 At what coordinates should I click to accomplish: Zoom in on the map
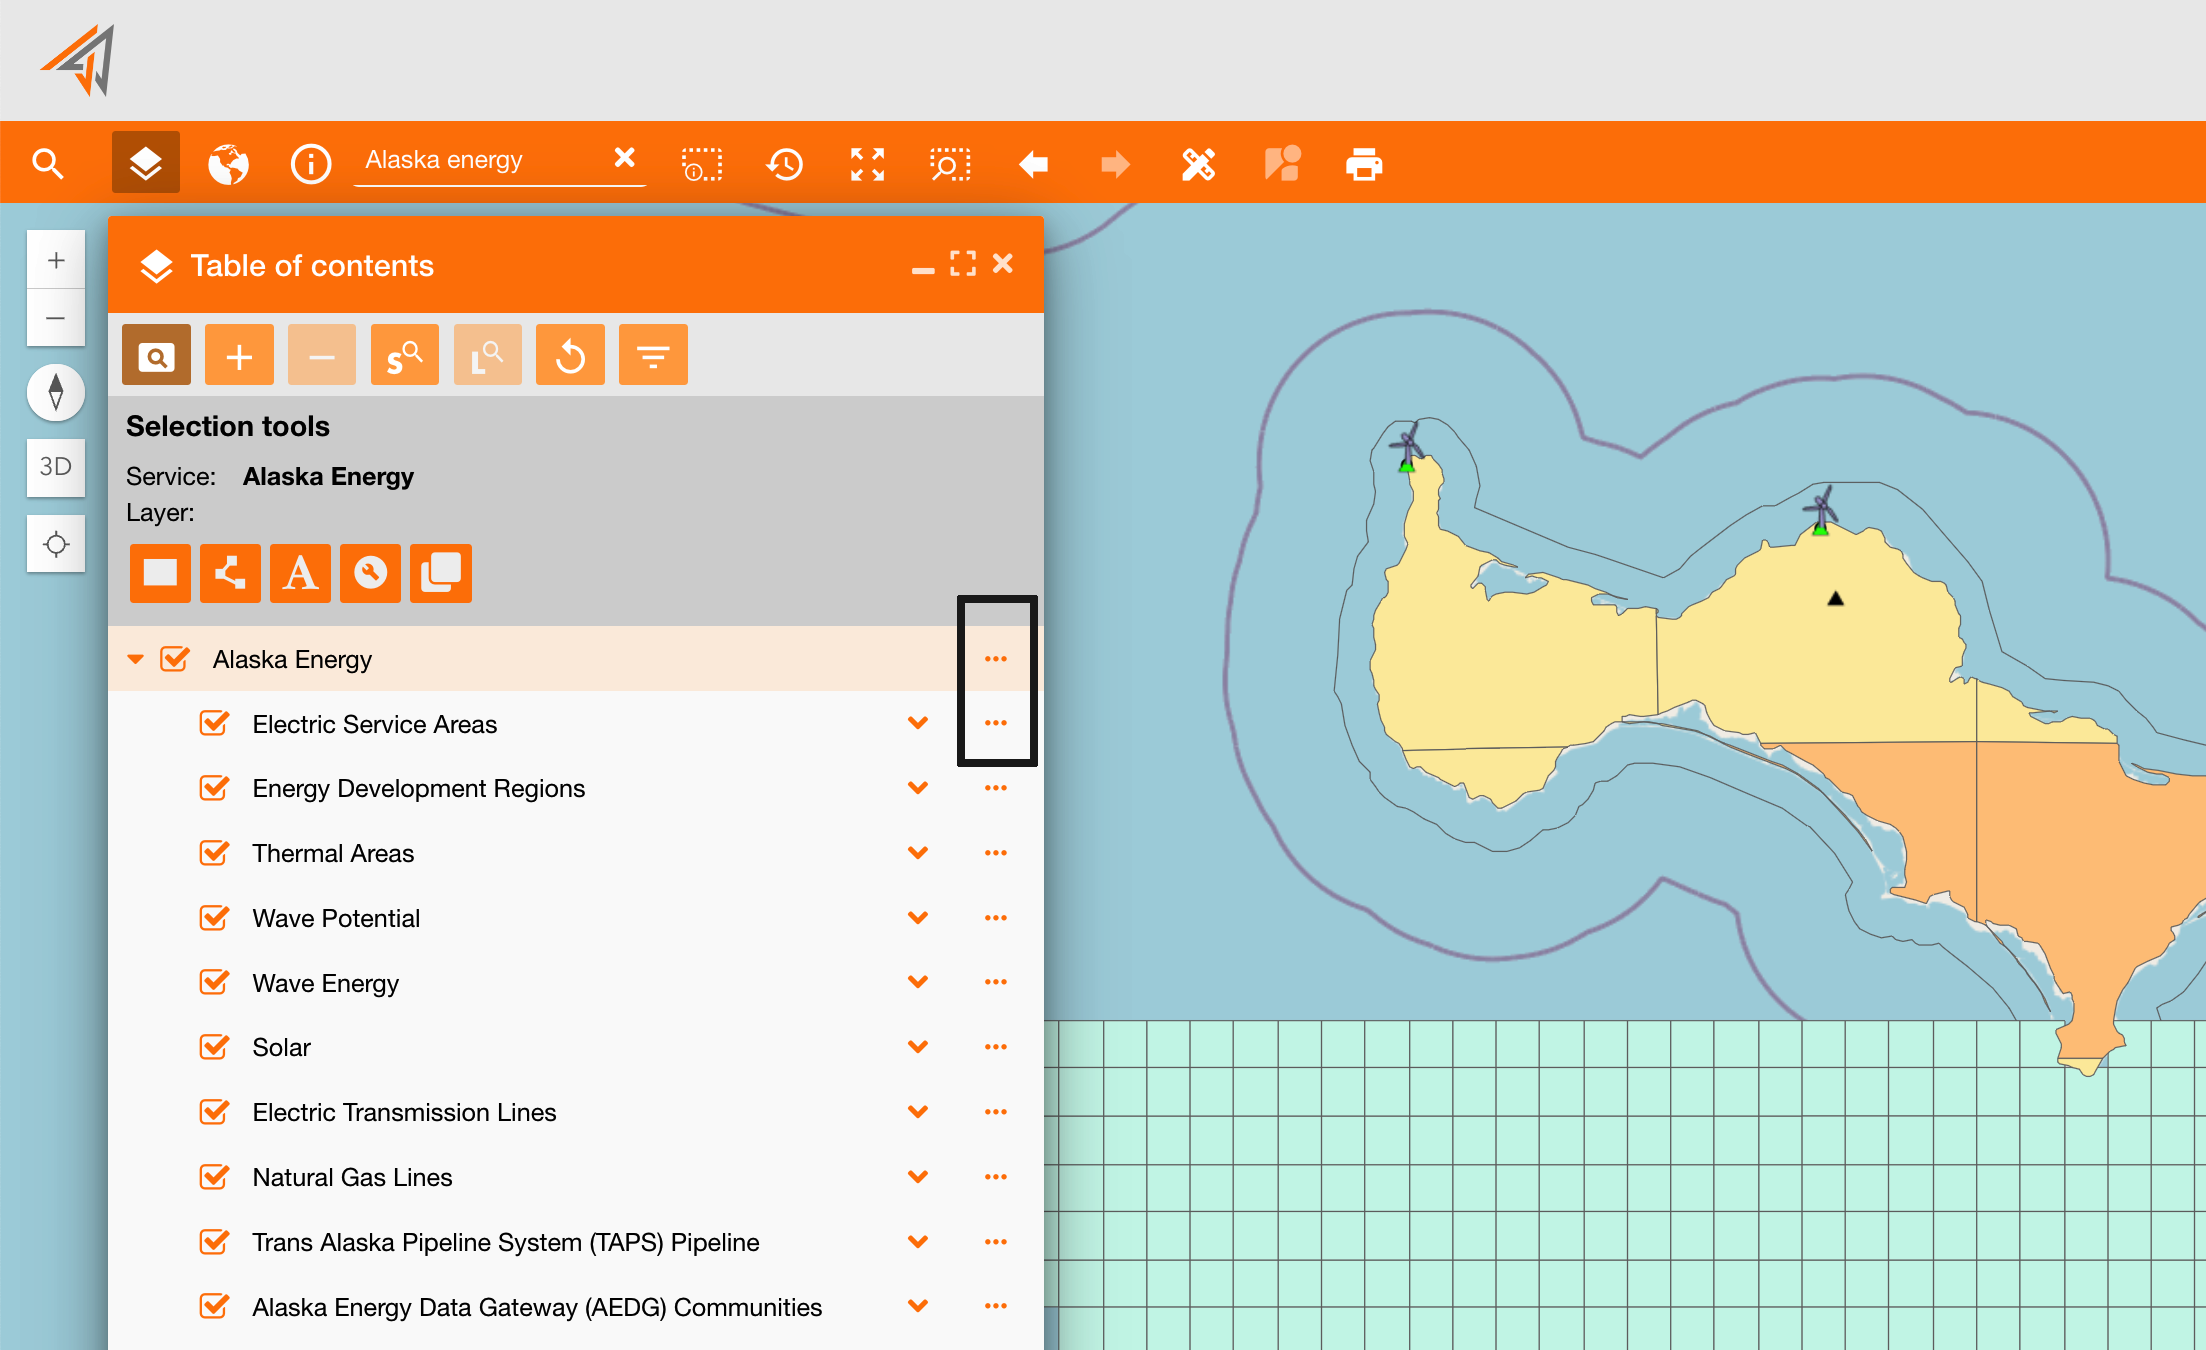pyautogui.click(x=56, y=260)
